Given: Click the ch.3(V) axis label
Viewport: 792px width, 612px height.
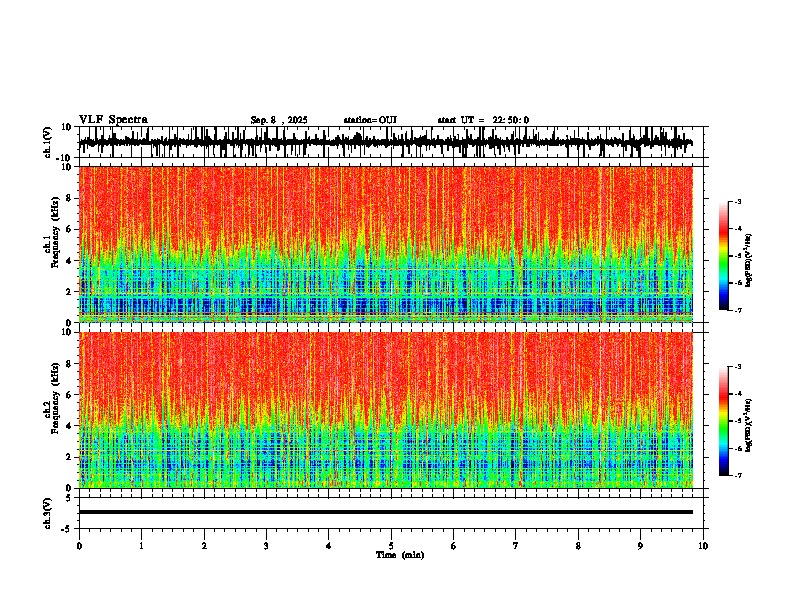Looking at the screenshot, I should [48, 513].
